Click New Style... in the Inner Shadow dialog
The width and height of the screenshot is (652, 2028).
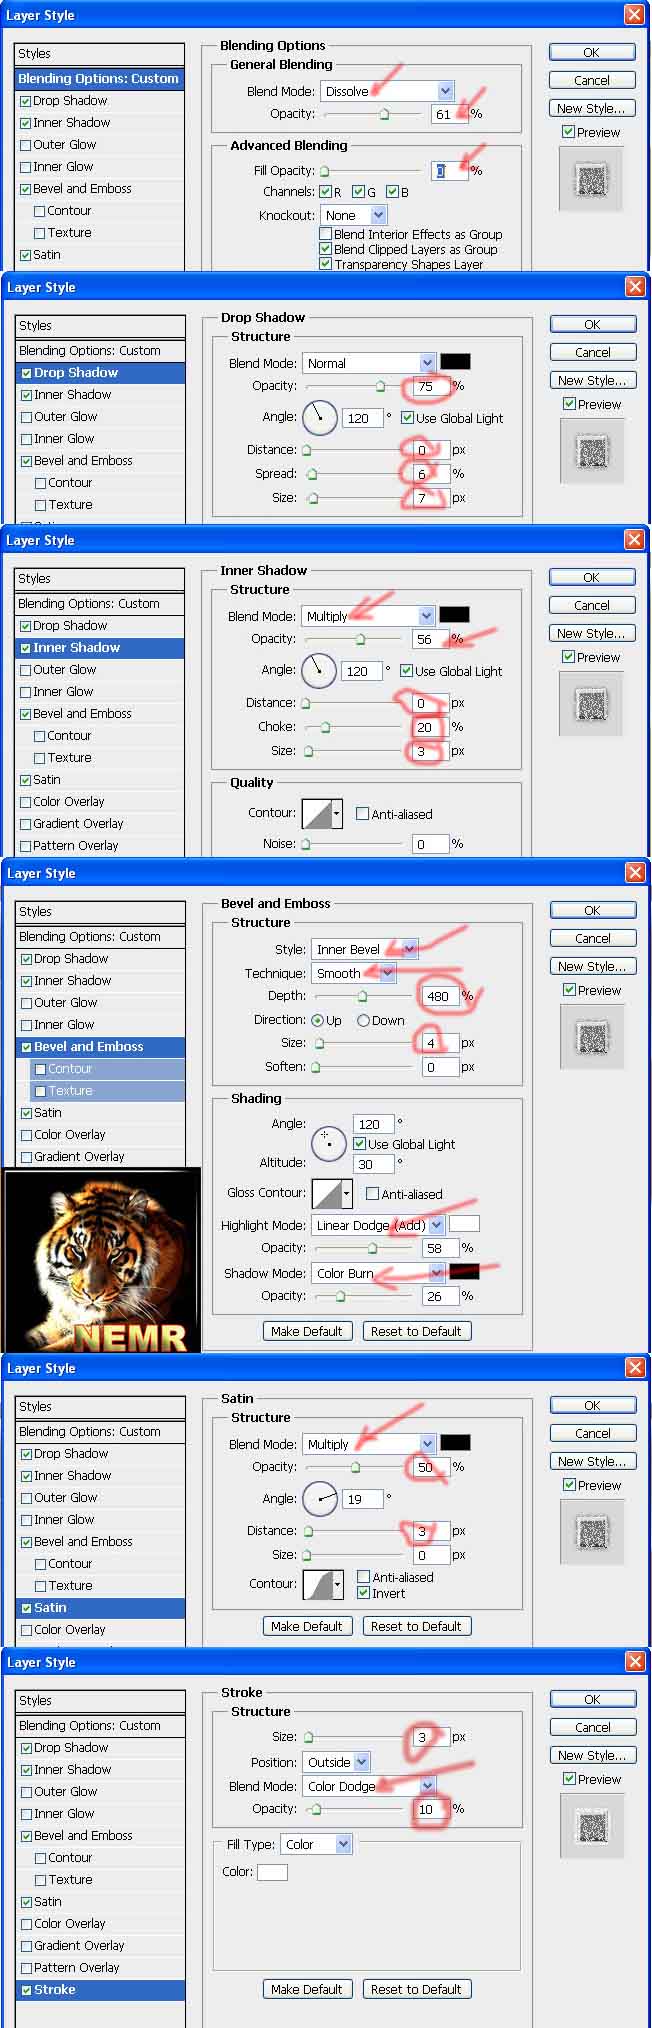(x=591, y=633)
